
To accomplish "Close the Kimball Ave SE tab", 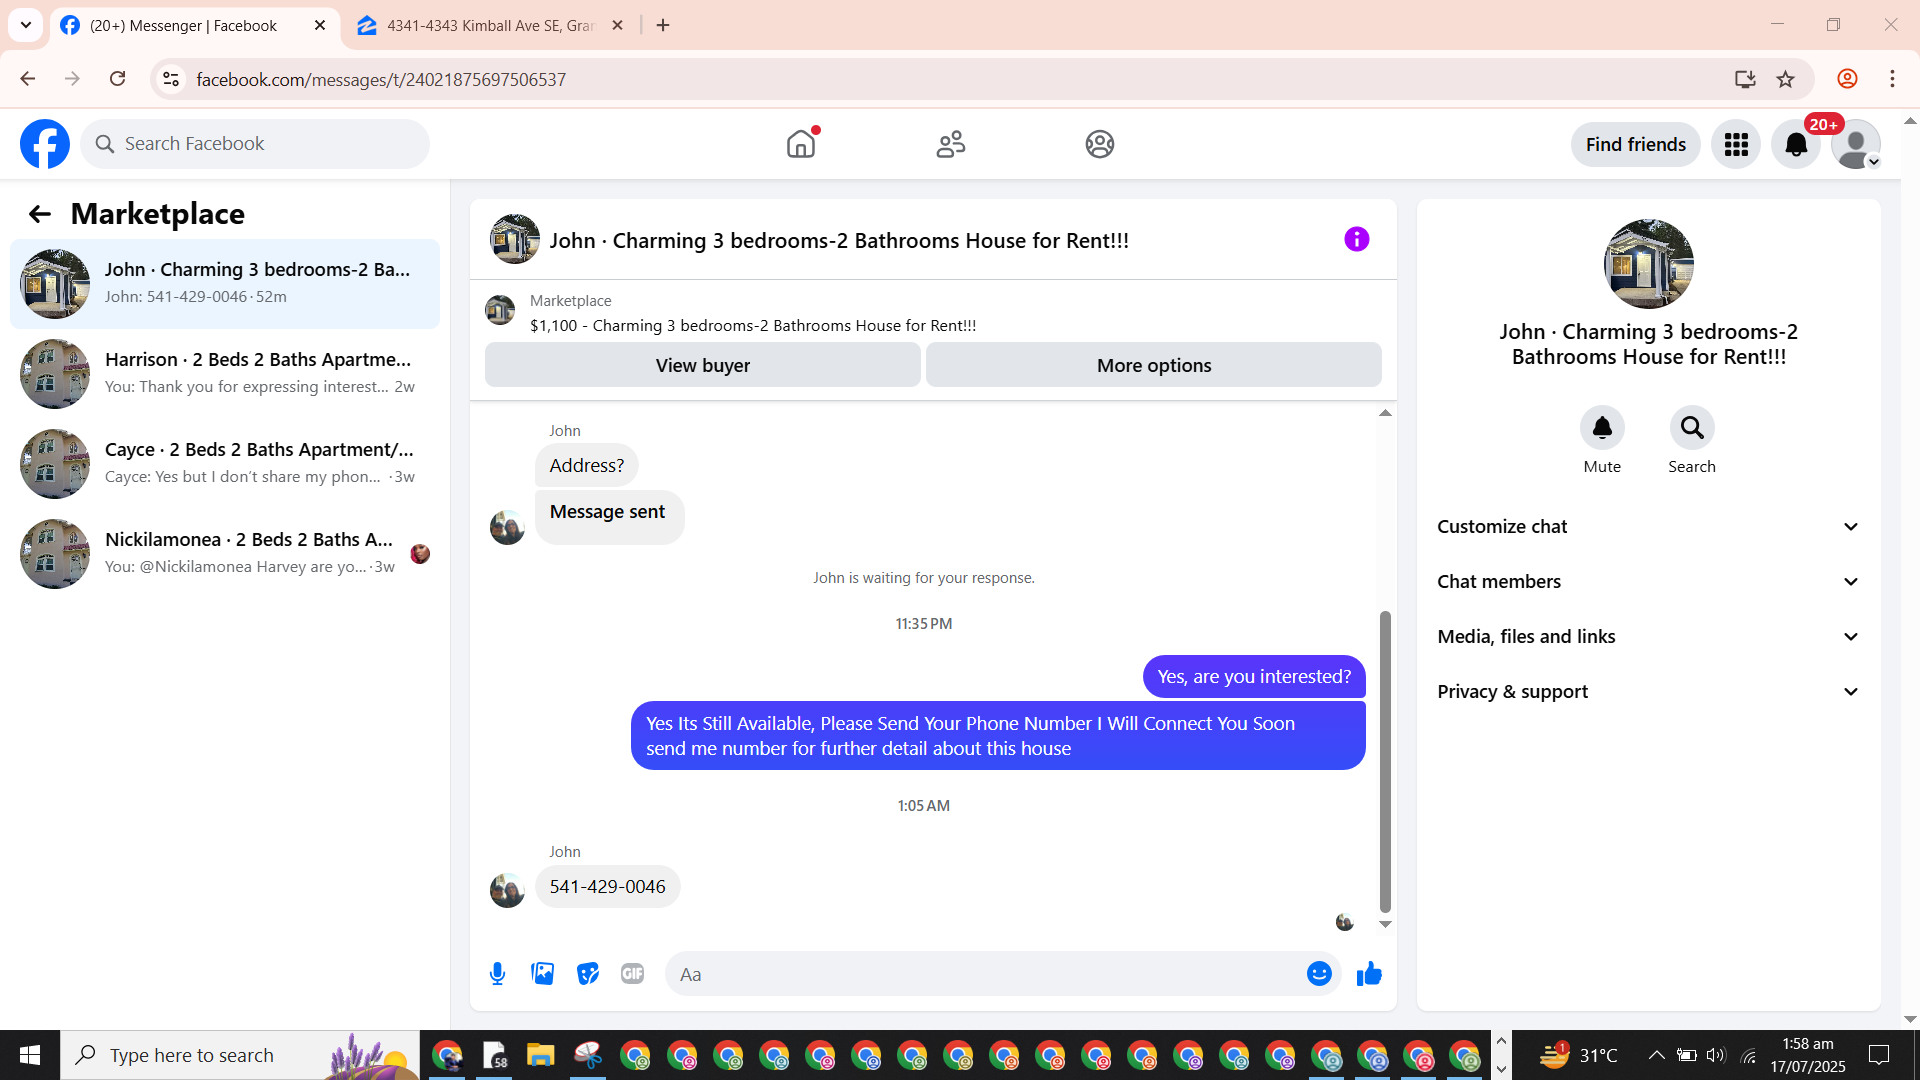I will [617, 26].
